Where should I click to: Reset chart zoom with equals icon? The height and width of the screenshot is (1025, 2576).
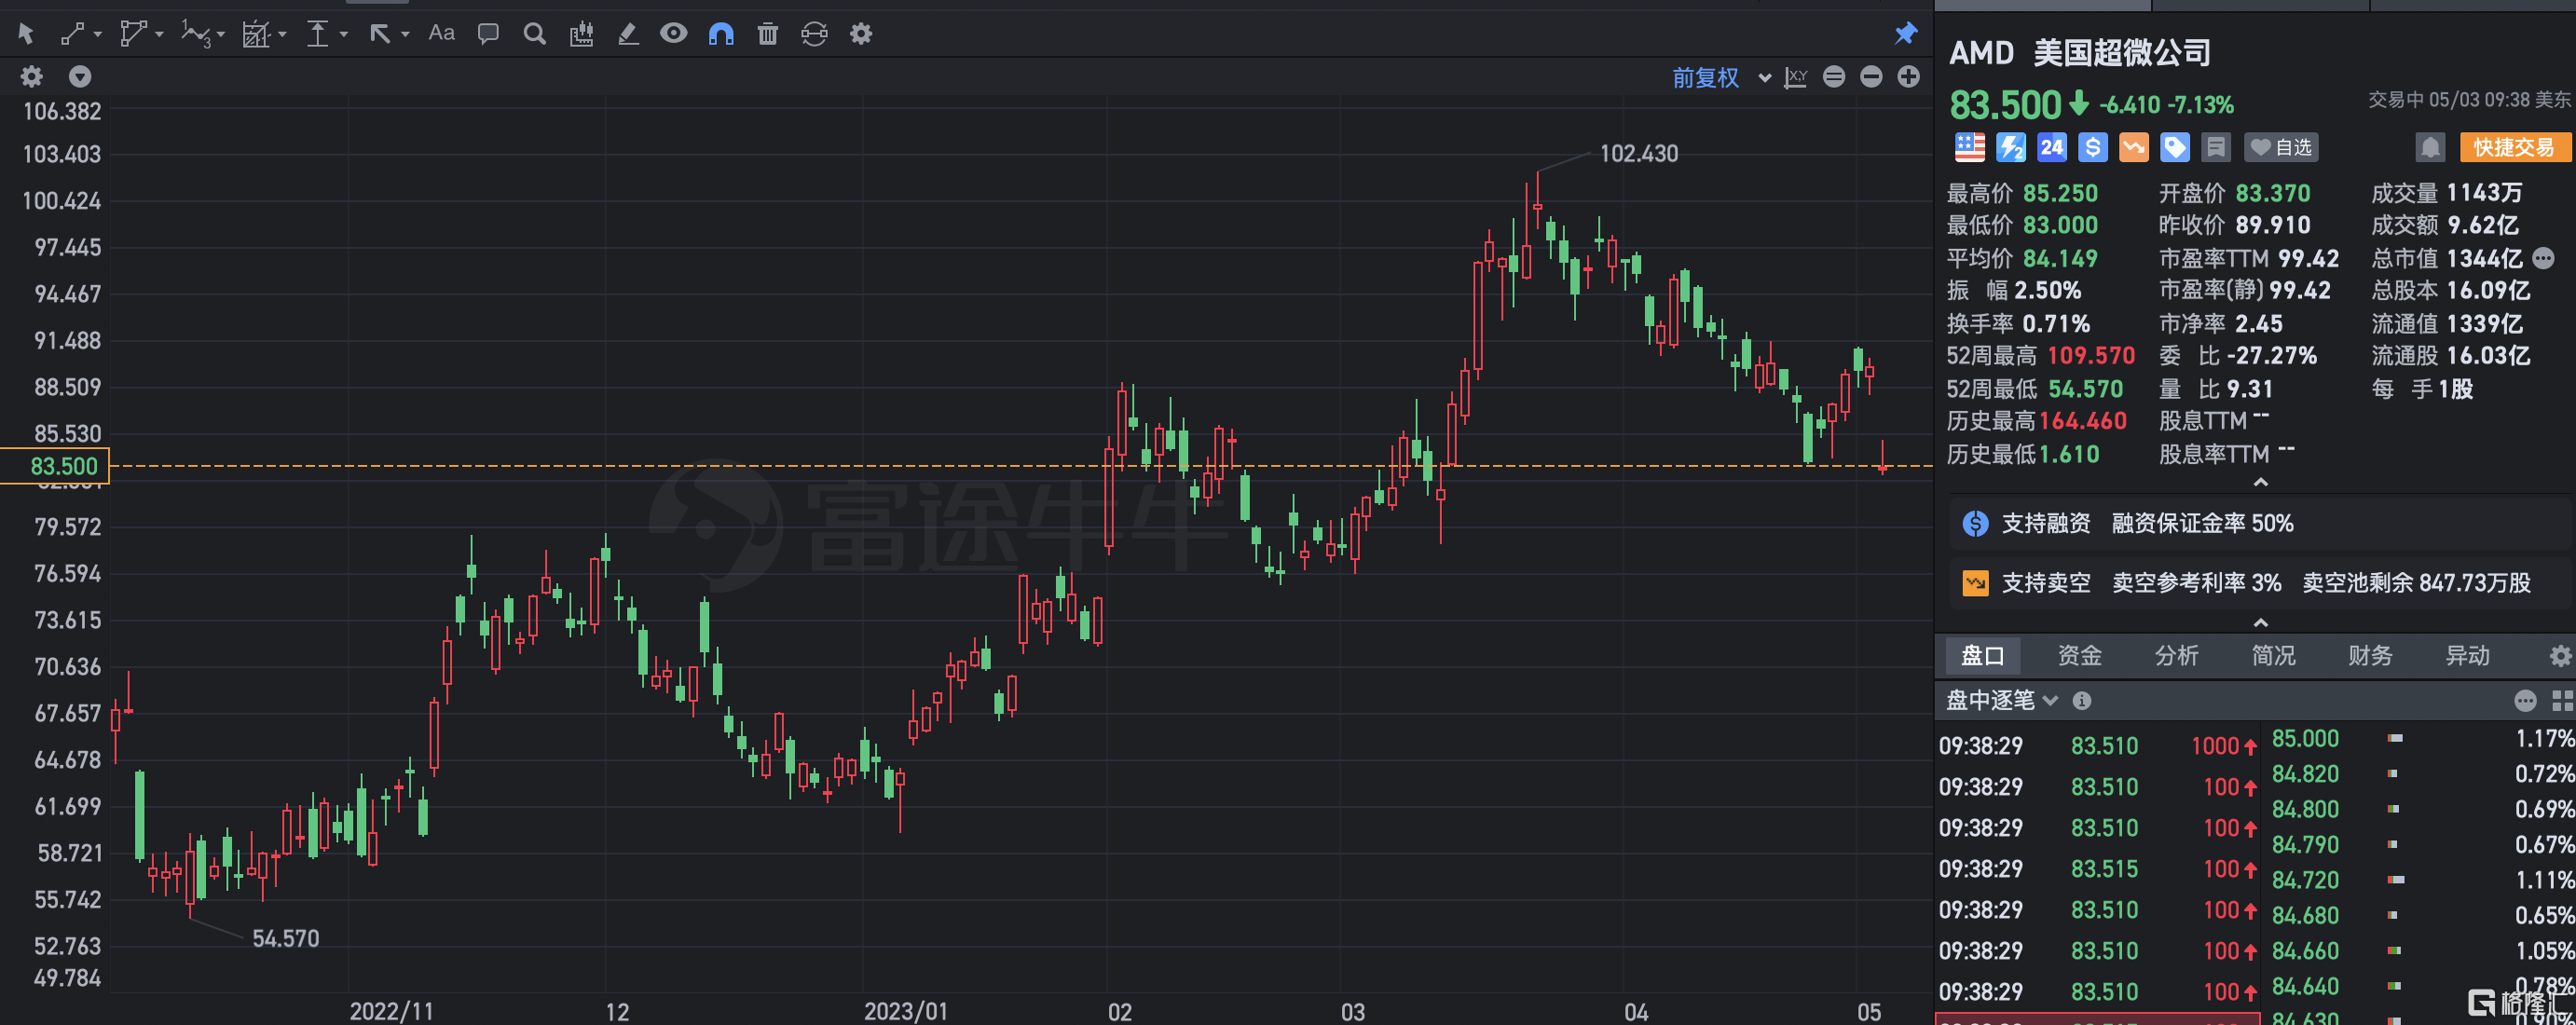[x=1834, y=76]
